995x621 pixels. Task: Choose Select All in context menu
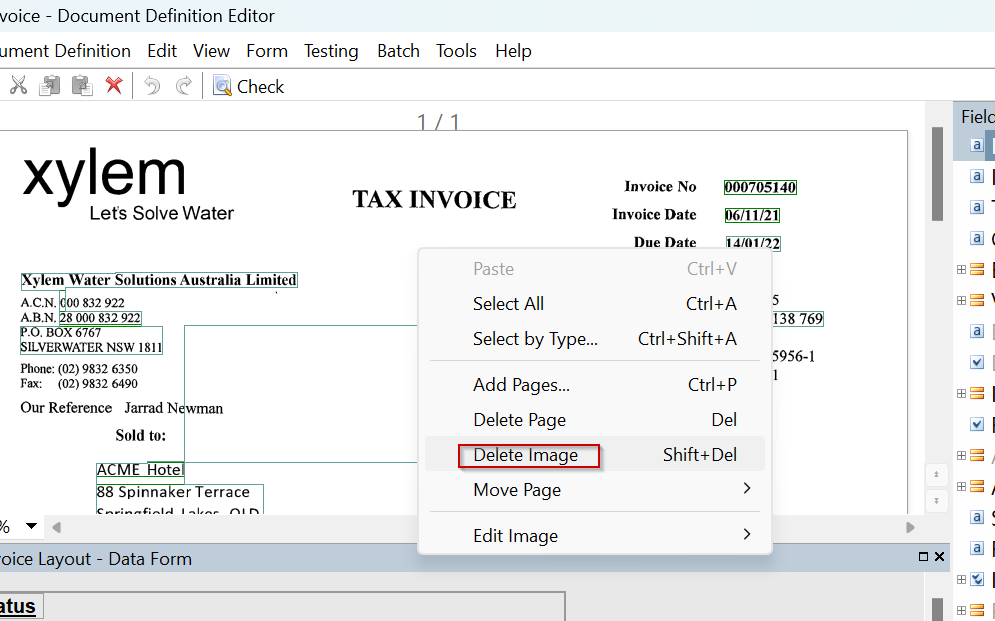click(595, 304)
